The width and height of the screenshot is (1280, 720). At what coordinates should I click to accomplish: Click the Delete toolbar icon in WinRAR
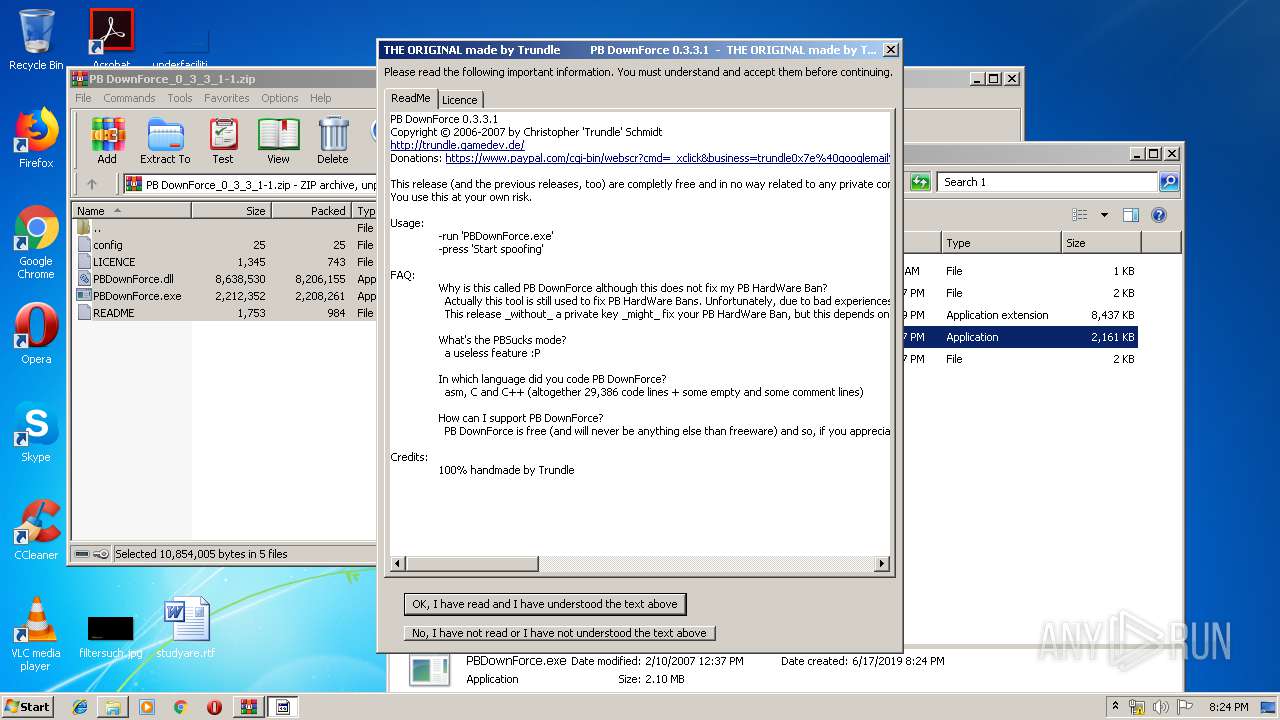pos(333,140)
